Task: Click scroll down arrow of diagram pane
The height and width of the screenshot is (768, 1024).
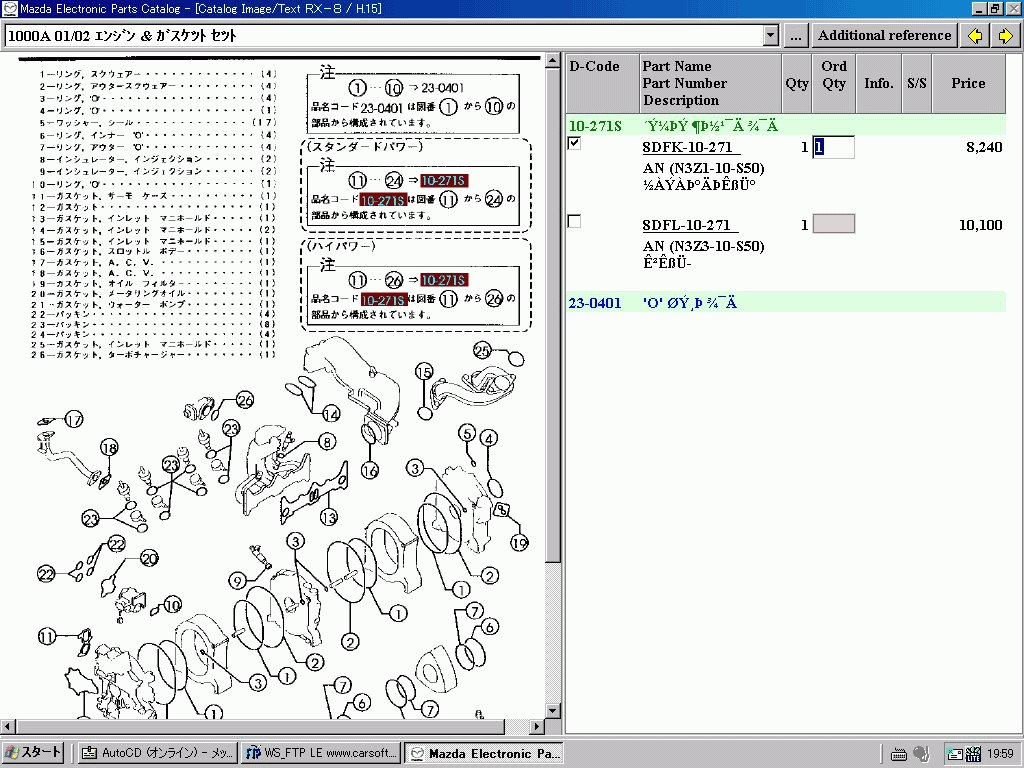Action: coord(552,711)
